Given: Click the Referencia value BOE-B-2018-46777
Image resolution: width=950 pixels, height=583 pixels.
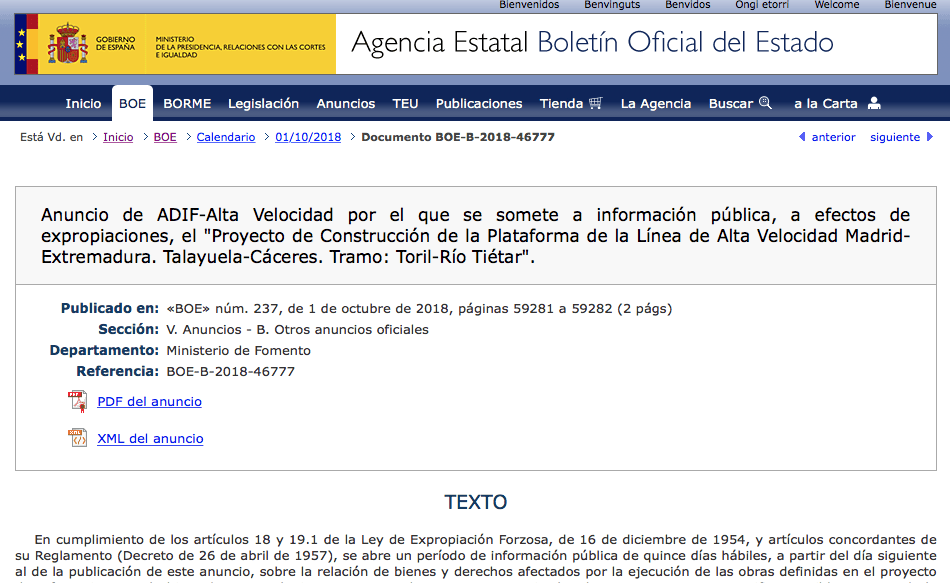Looking at the screenshot, I should click(230, 371).
